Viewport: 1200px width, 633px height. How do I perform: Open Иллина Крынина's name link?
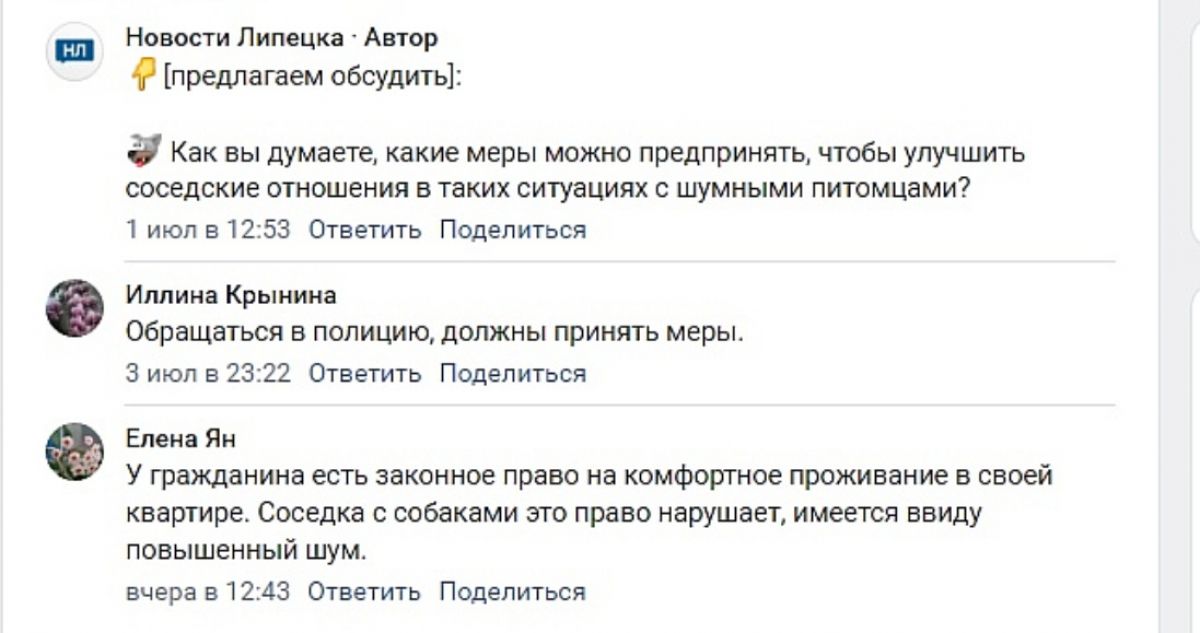[231, 294]
